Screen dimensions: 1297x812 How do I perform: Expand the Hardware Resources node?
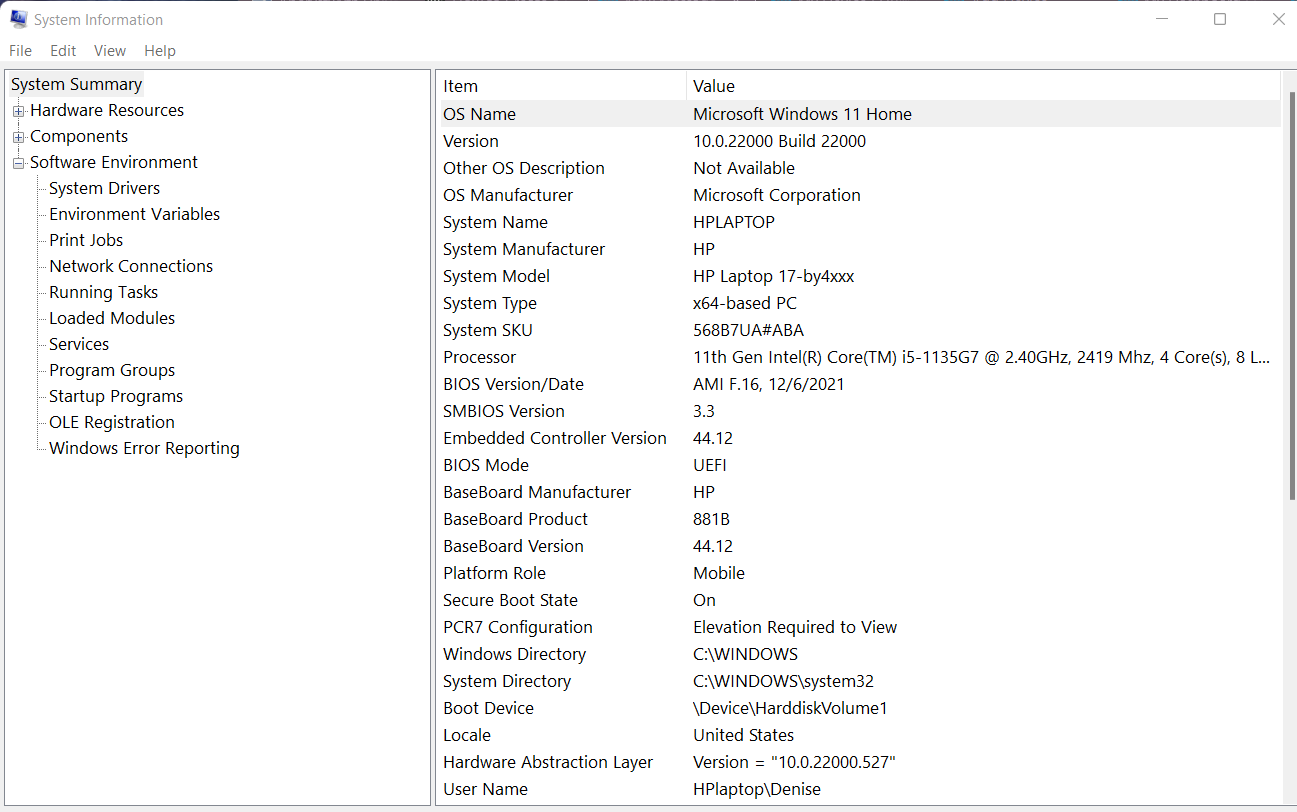(18, 111)
